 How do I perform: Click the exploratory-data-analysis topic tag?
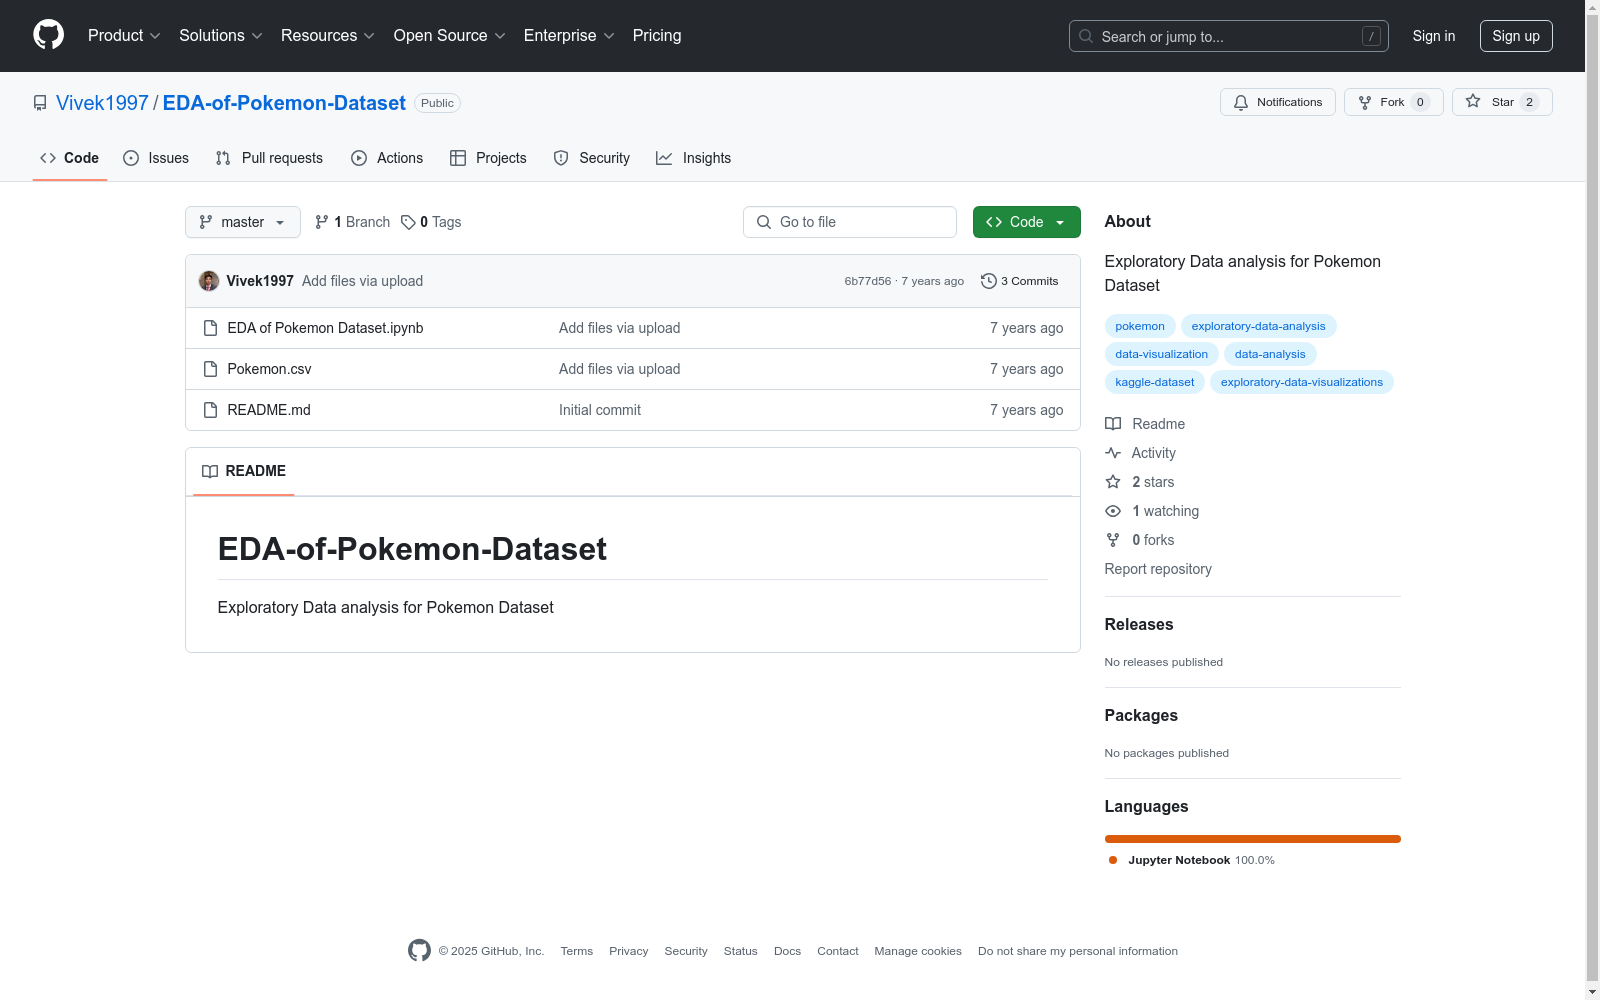(x=1258, y=326)
